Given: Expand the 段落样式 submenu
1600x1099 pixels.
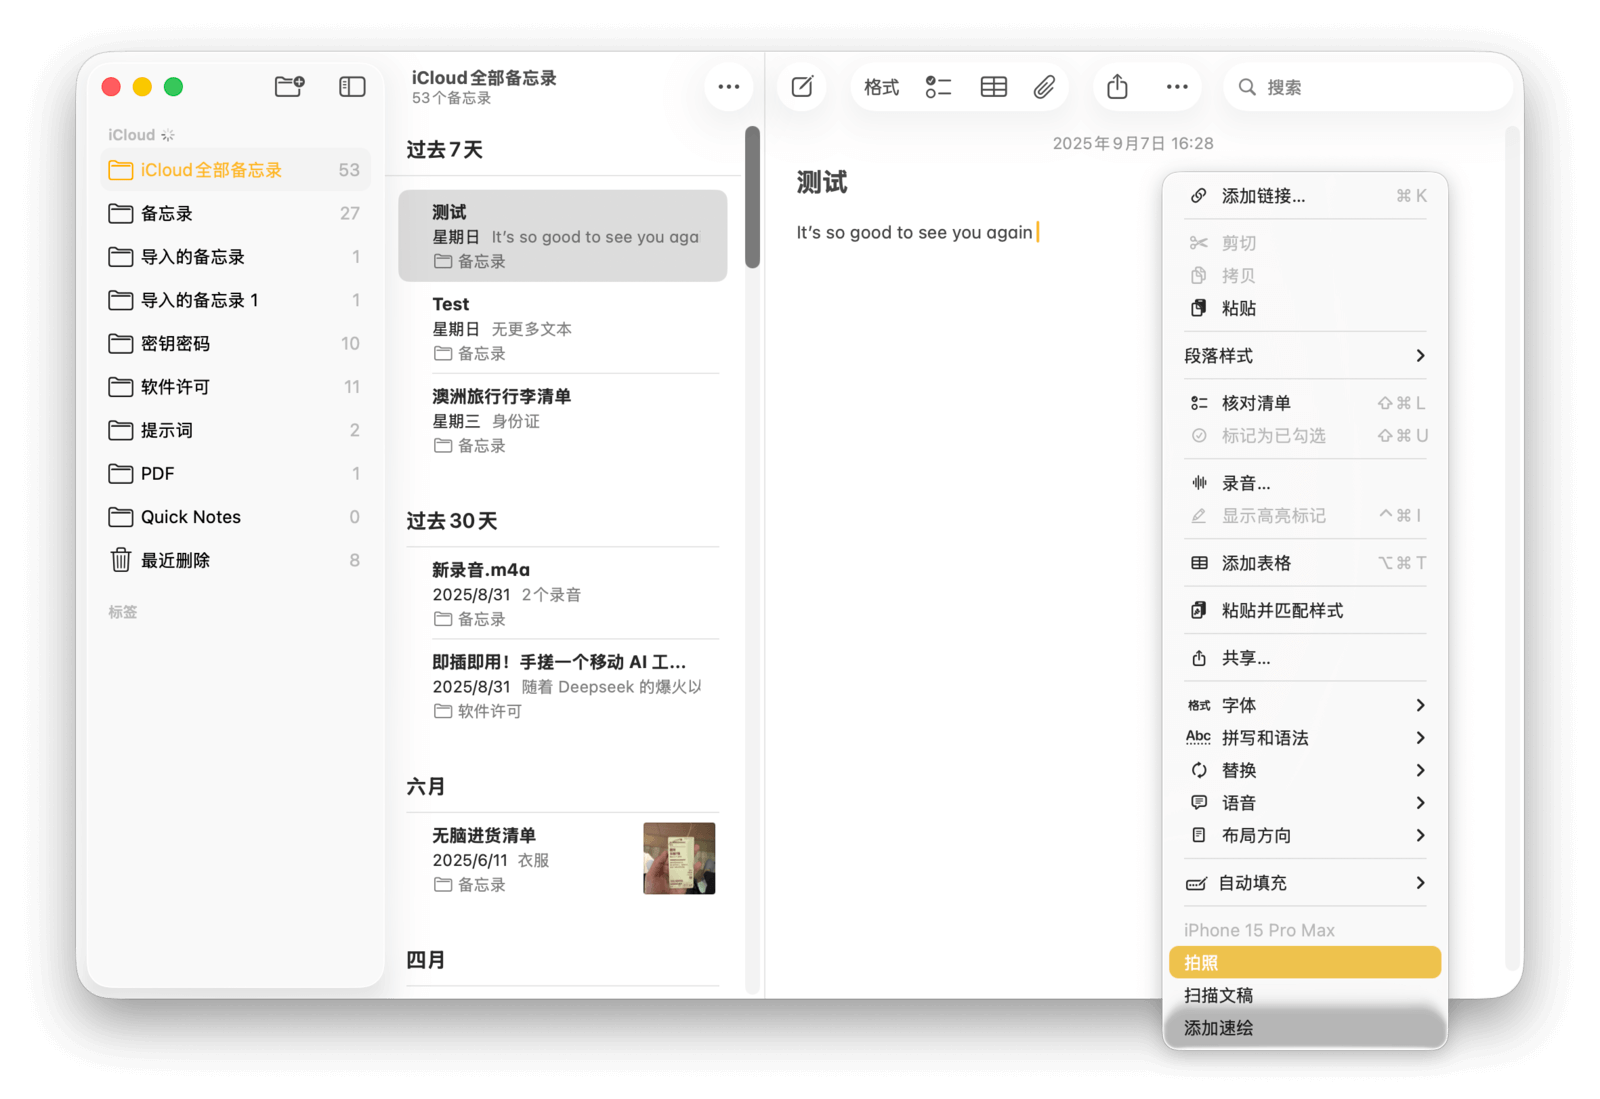Looking at the screenshot, I should point(1304,356).
